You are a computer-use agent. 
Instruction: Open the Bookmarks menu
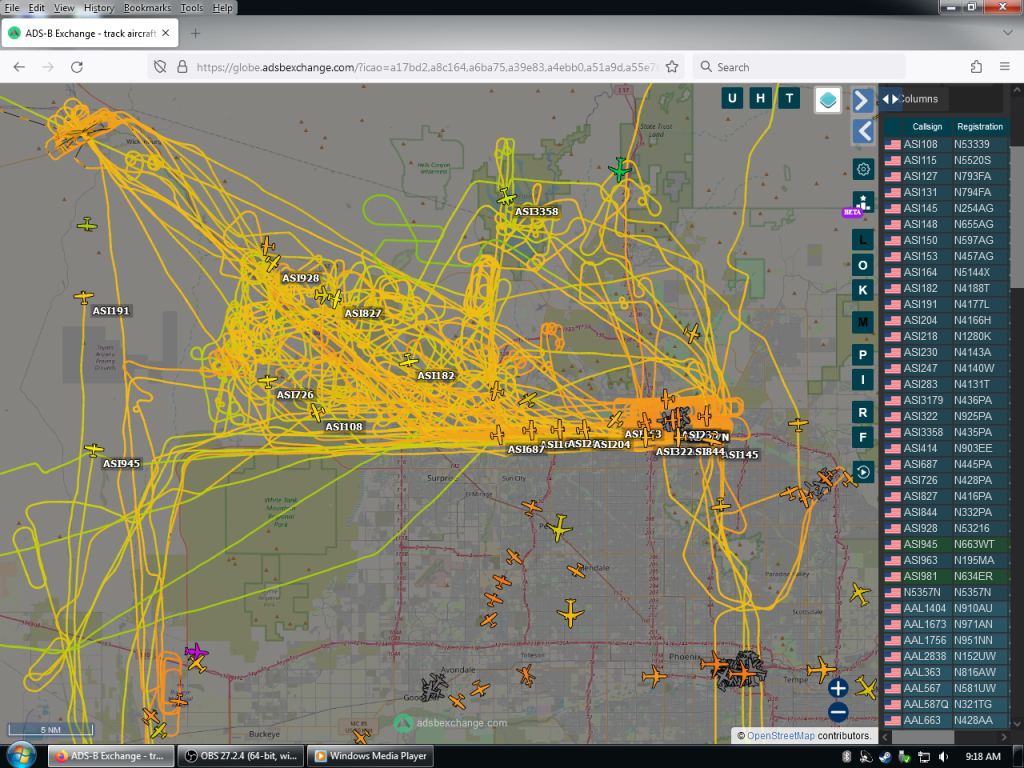(x=147, y=8)
